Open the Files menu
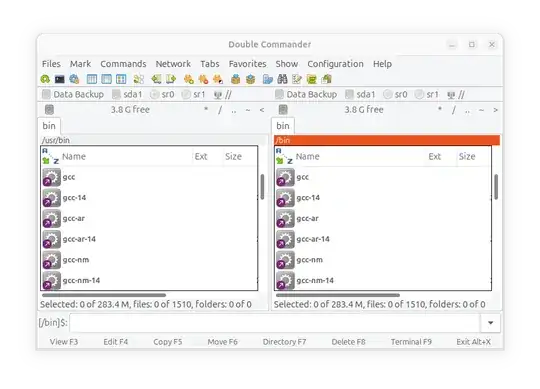The image size is (540, 389). [51, 64]
